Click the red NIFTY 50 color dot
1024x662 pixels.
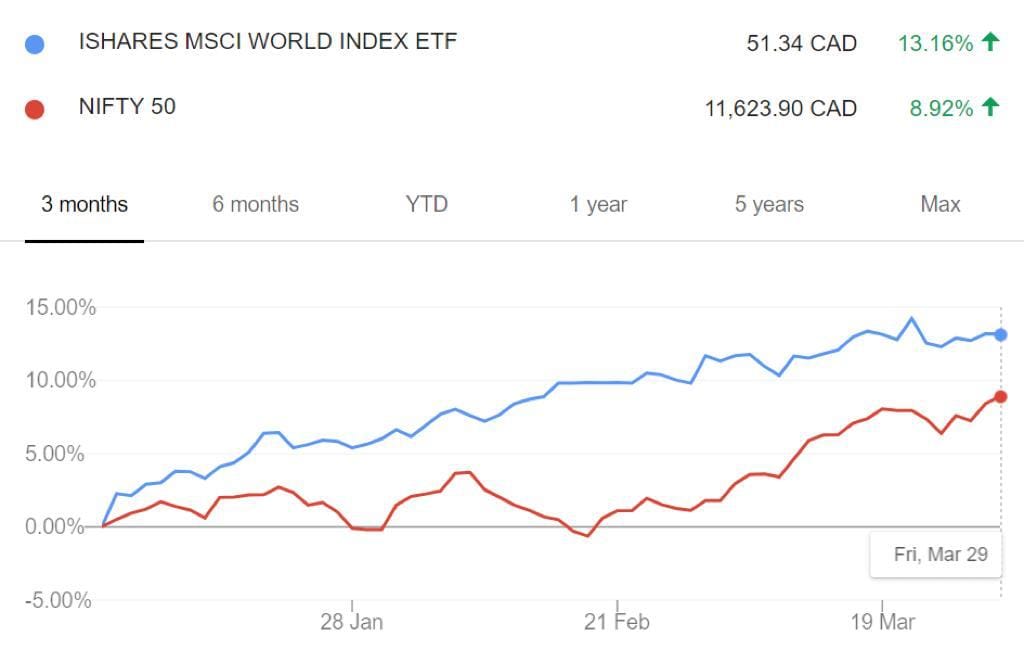tap(35, 109)
